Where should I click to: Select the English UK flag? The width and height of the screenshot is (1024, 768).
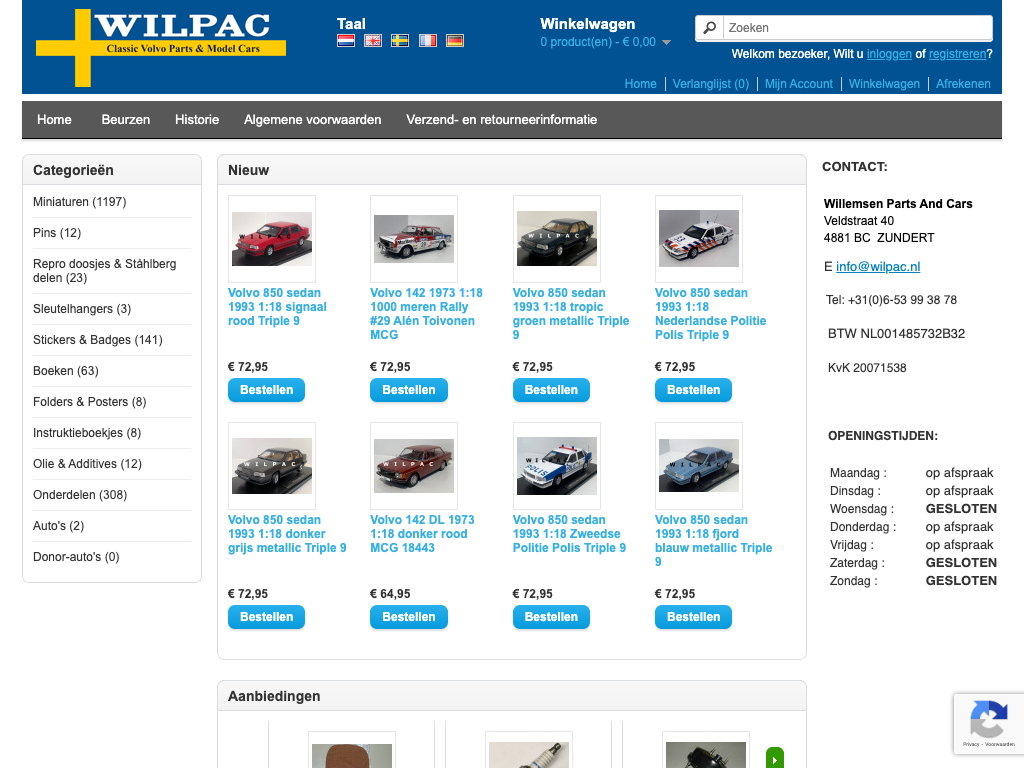[373, 41]
